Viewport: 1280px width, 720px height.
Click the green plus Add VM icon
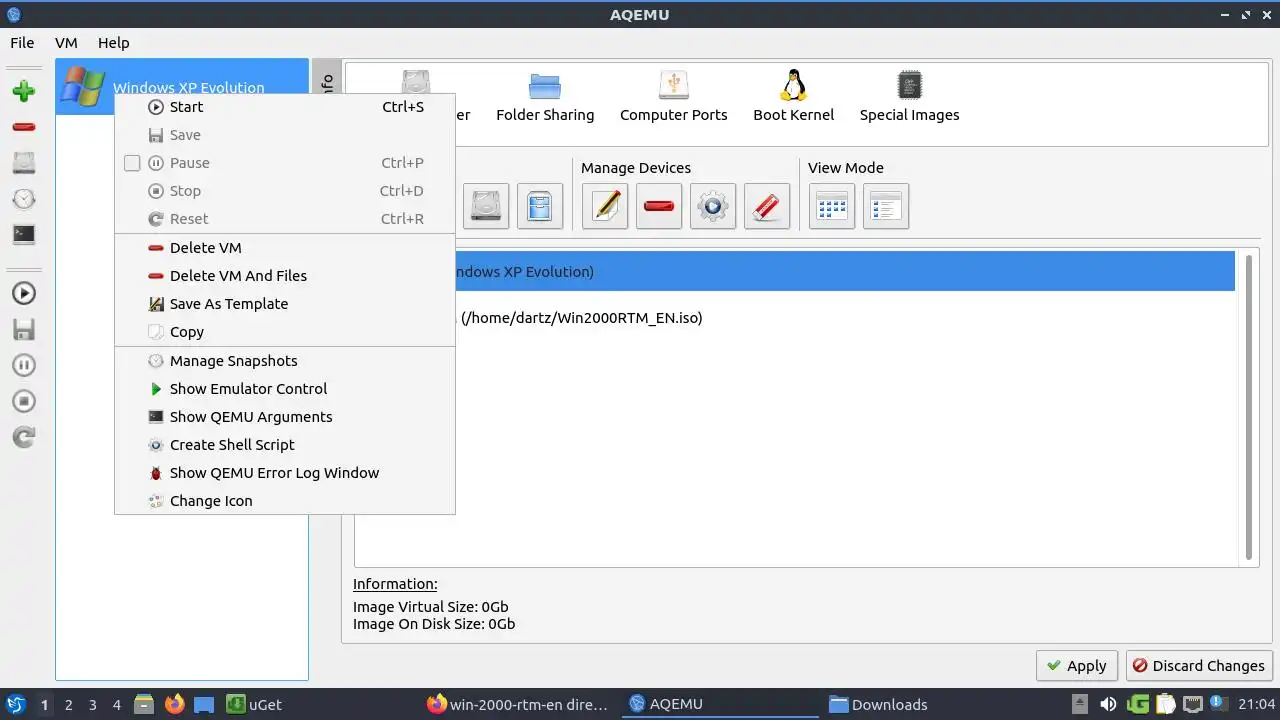(24, 91)
